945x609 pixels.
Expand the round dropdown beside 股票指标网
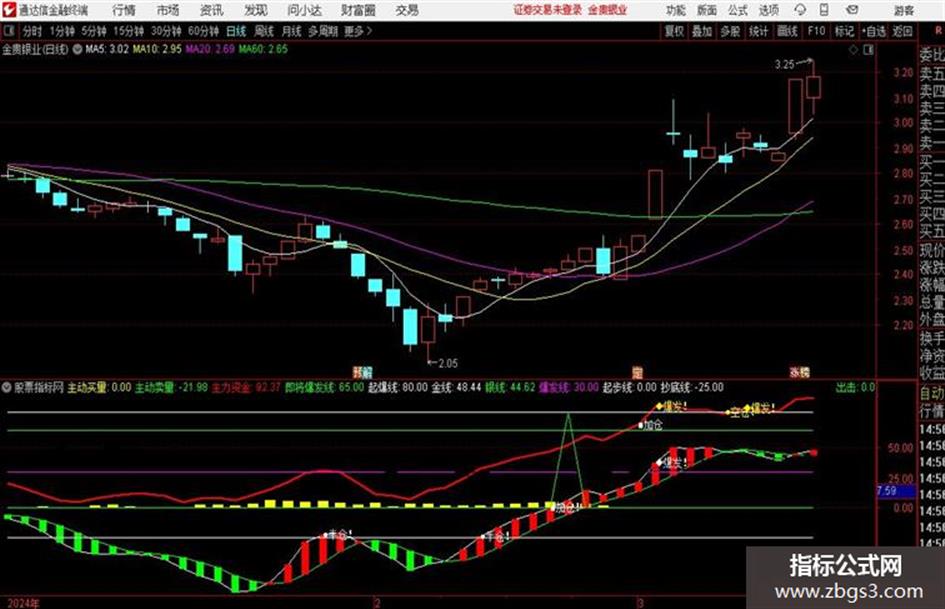pyautogui.click(x=7, y=387)
